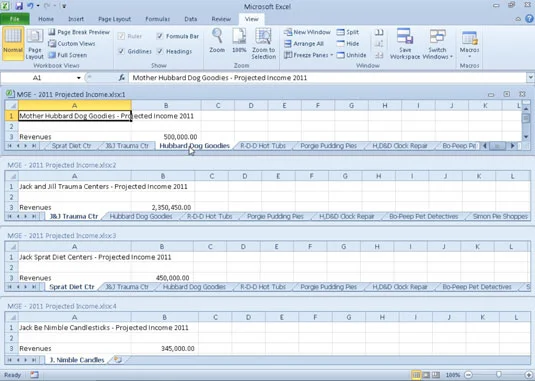Viewport: 535px width, 381px height.
Task: Open Page Break Preview
Action: coord(79,32)
